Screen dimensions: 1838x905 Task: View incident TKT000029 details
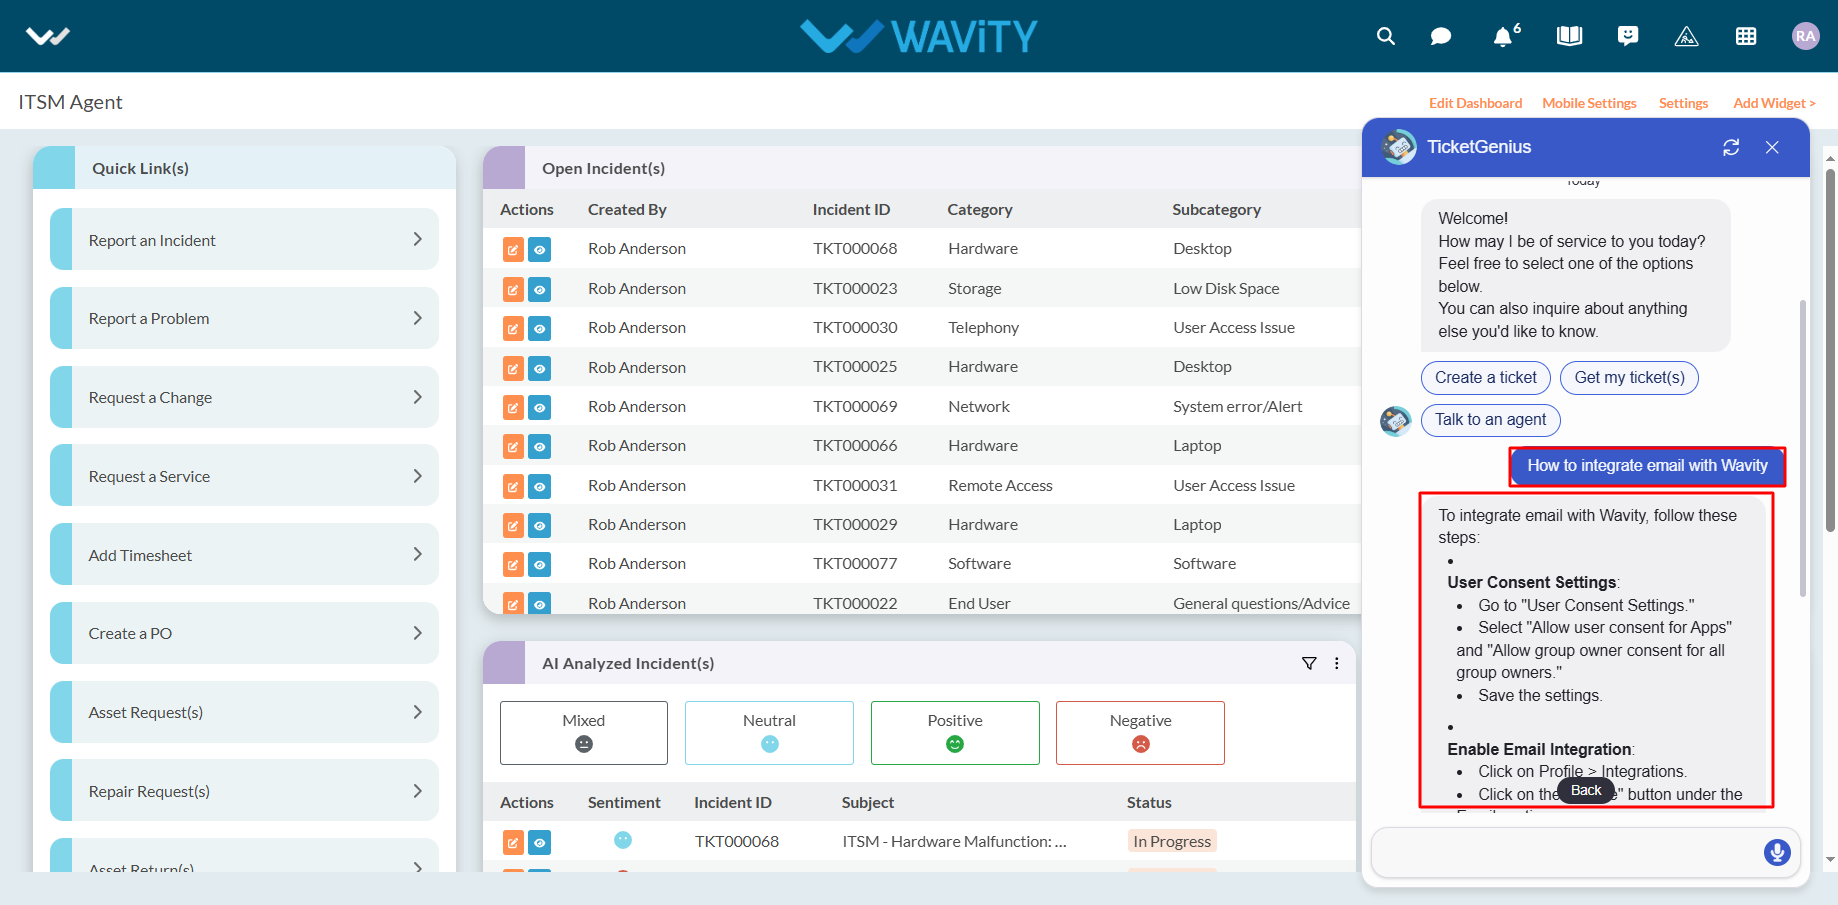(539, 525)
